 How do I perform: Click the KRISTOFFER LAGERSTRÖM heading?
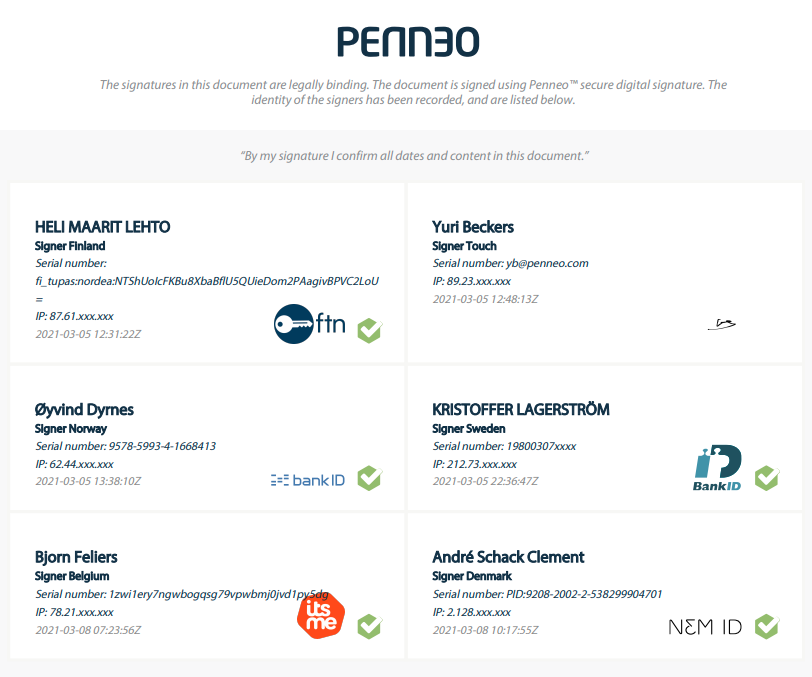(x=521, y=410)
